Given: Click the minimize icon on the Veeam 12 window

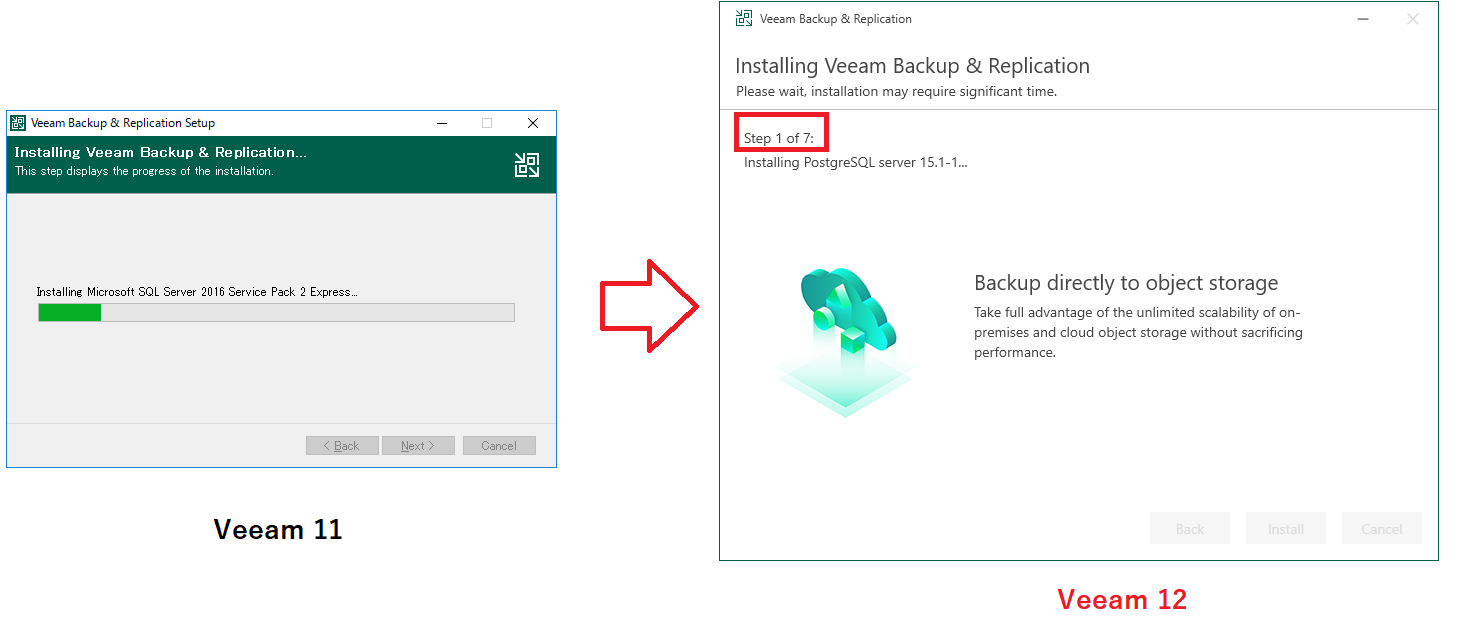Looking at the screenshot, I should click(1363, 18).
